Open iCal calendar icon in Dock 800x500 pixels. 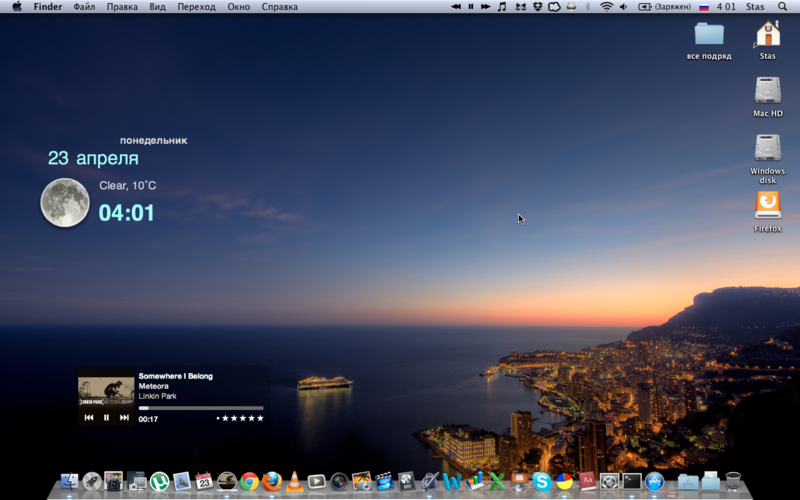click(204, 481)
